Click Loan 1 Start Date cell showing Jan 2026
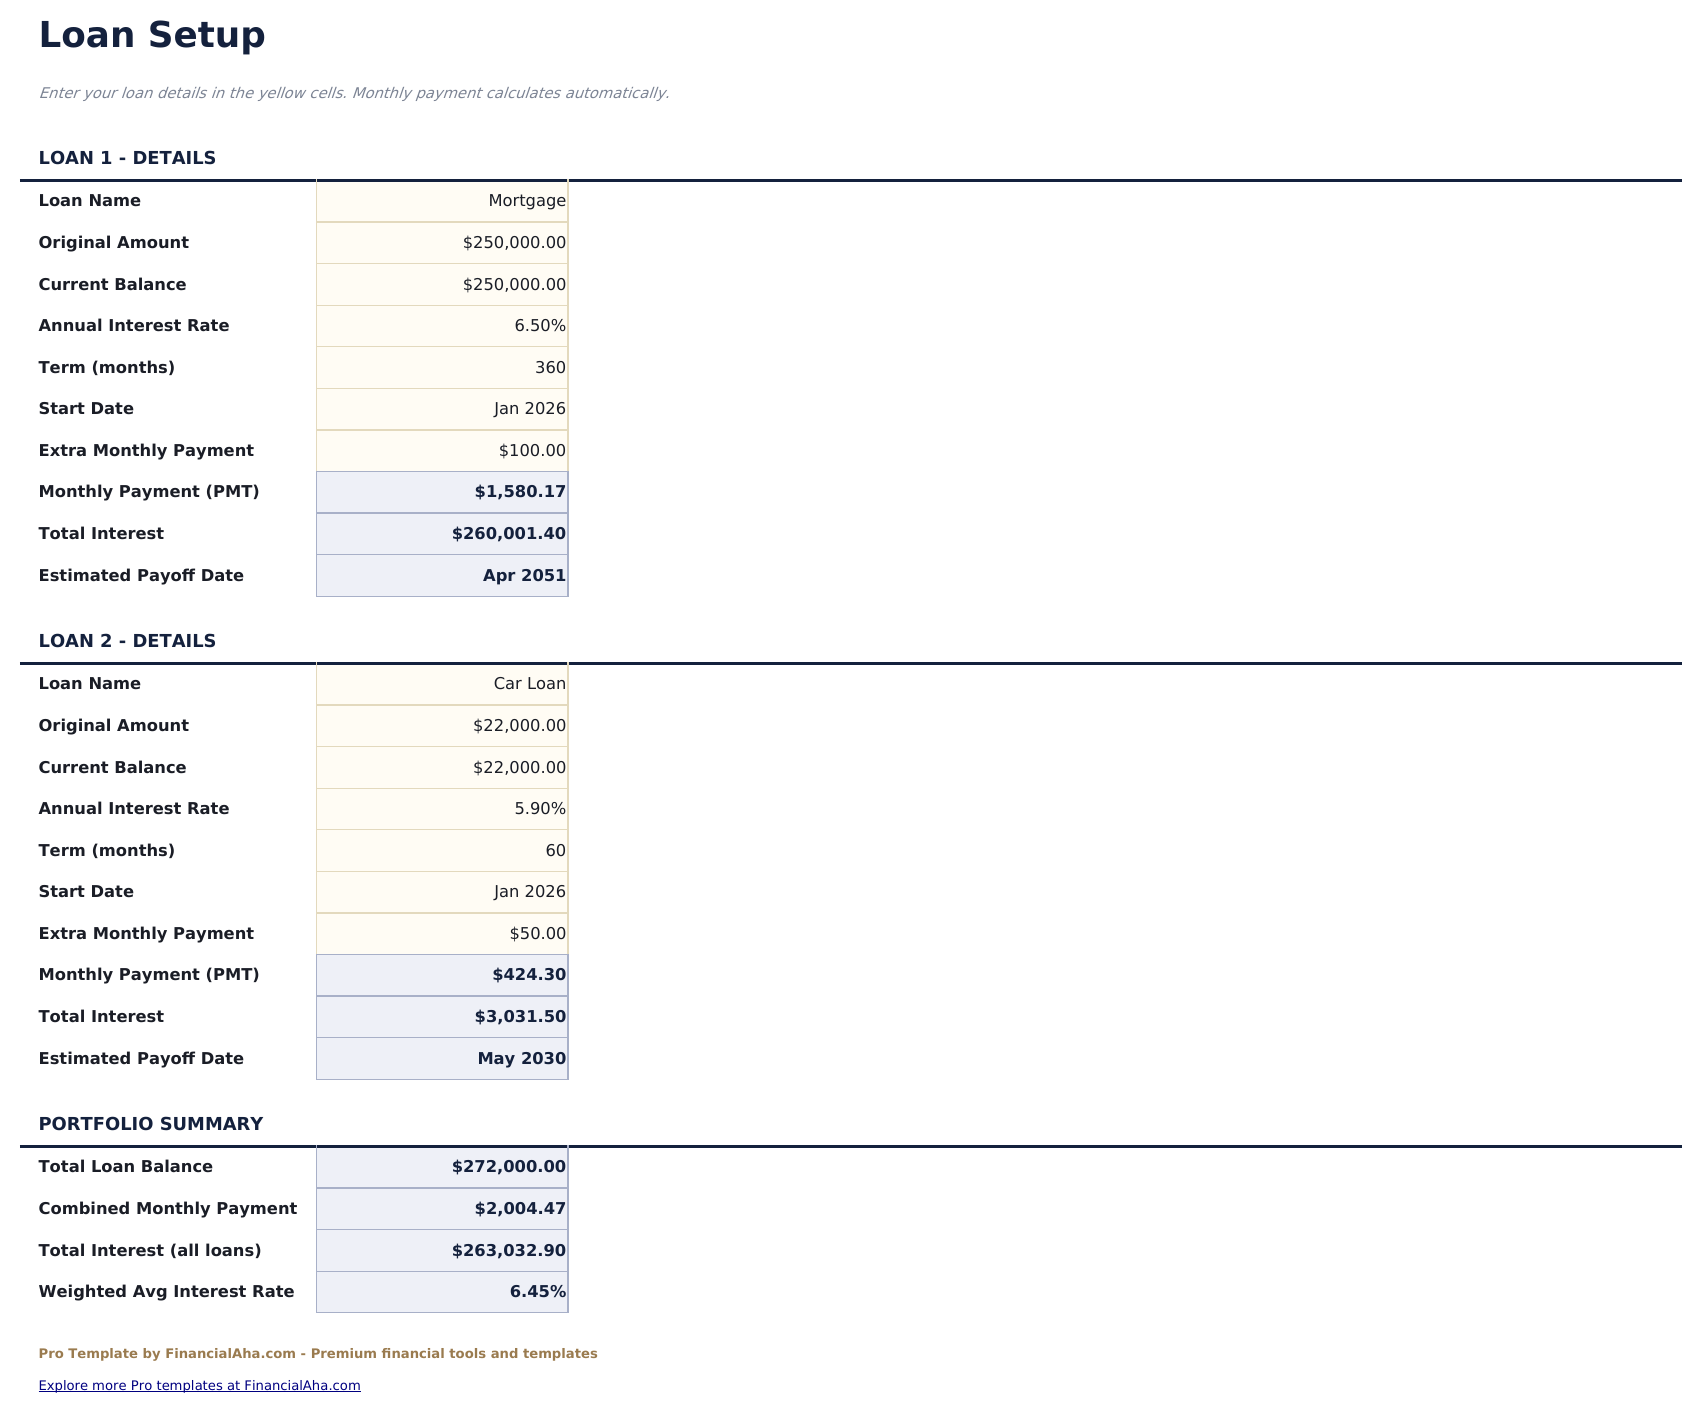This screenshot has height=1413, width=1702. (442, 408)
